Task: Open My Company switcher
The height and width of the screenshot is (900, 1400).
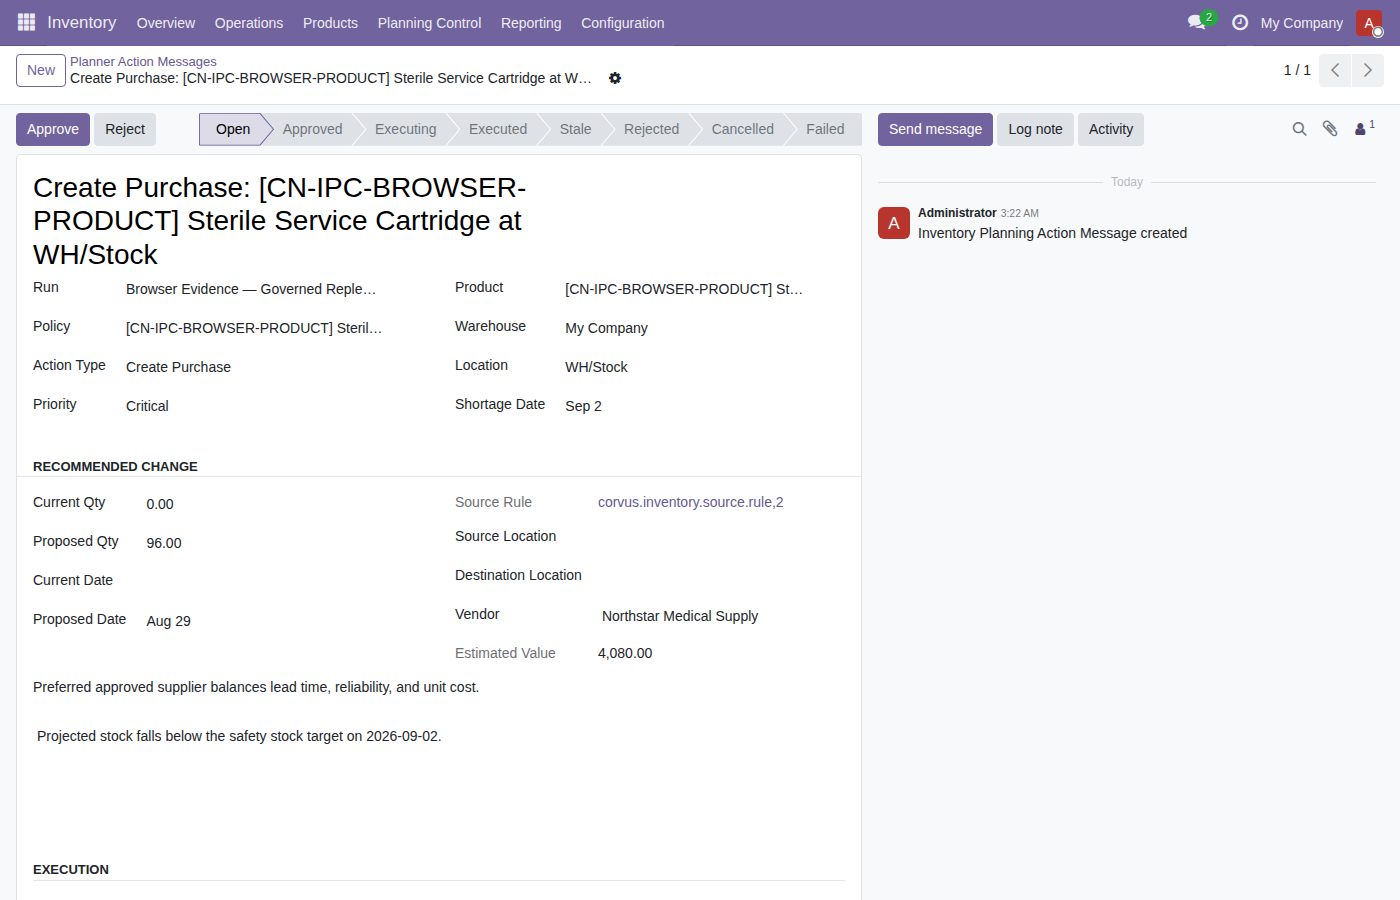Action: (1301, 23)
